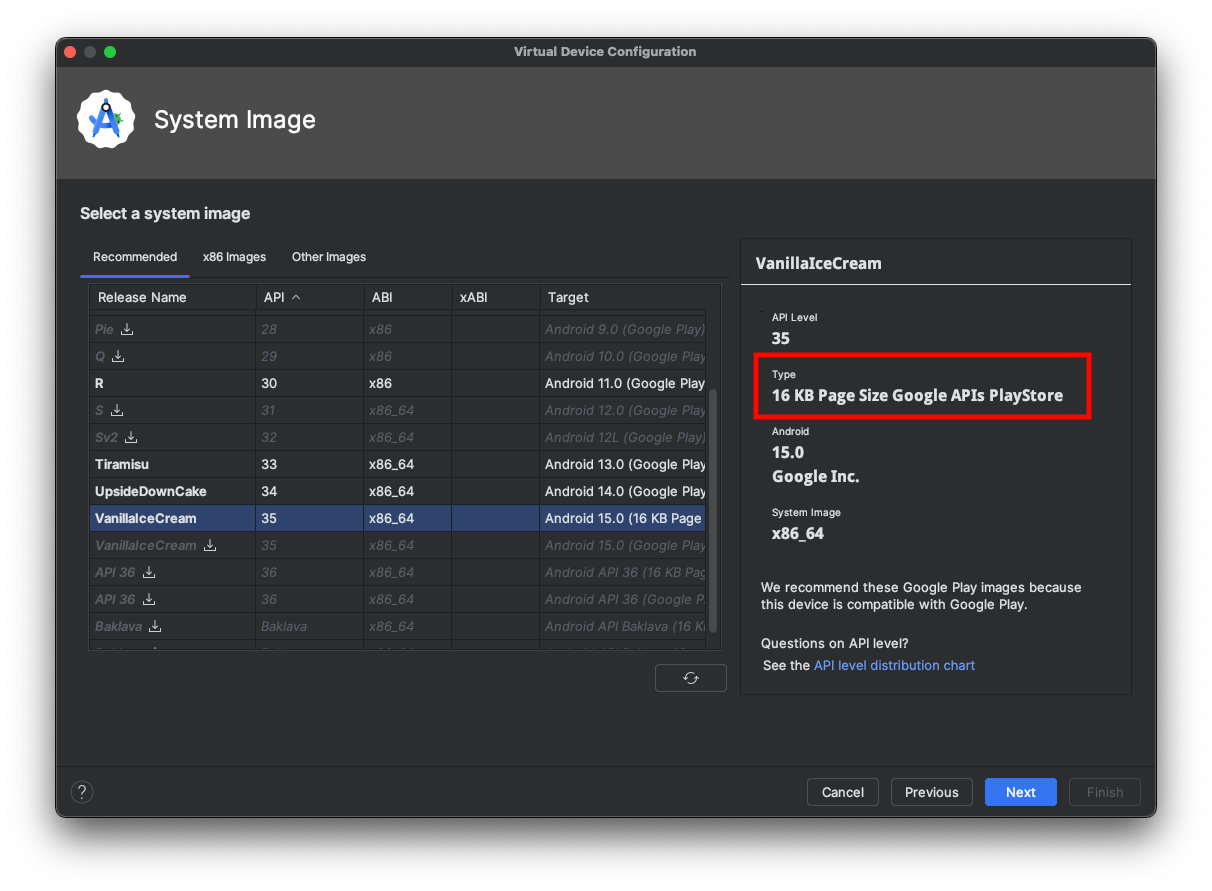Click 16 KB Page Size type text
The width and height of the screenshot is (1212, 891).
917,395
